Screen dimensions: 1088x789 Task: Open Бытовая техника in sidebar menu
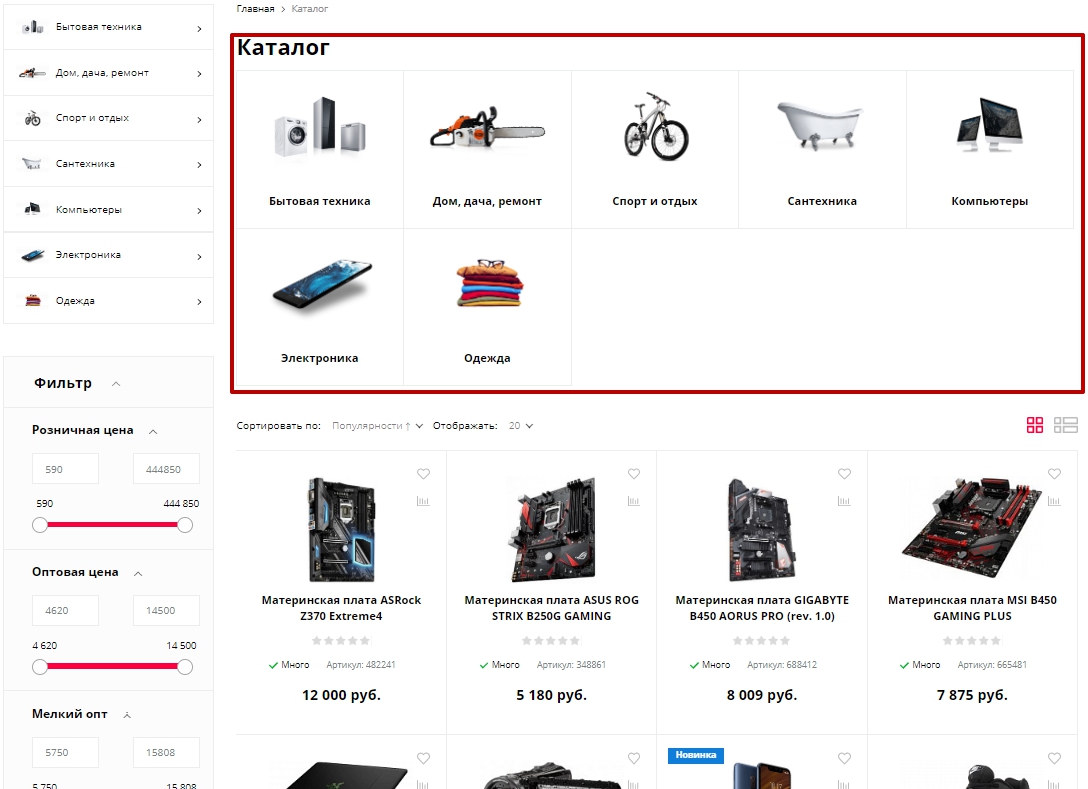[x=108, y=27]
